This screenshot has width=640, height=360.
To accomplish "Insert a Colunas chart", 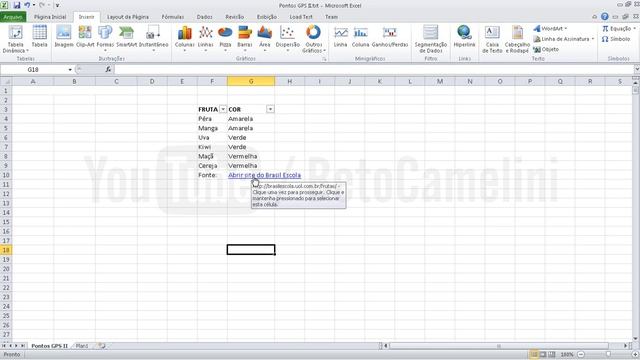I will (x=184, y=38).
